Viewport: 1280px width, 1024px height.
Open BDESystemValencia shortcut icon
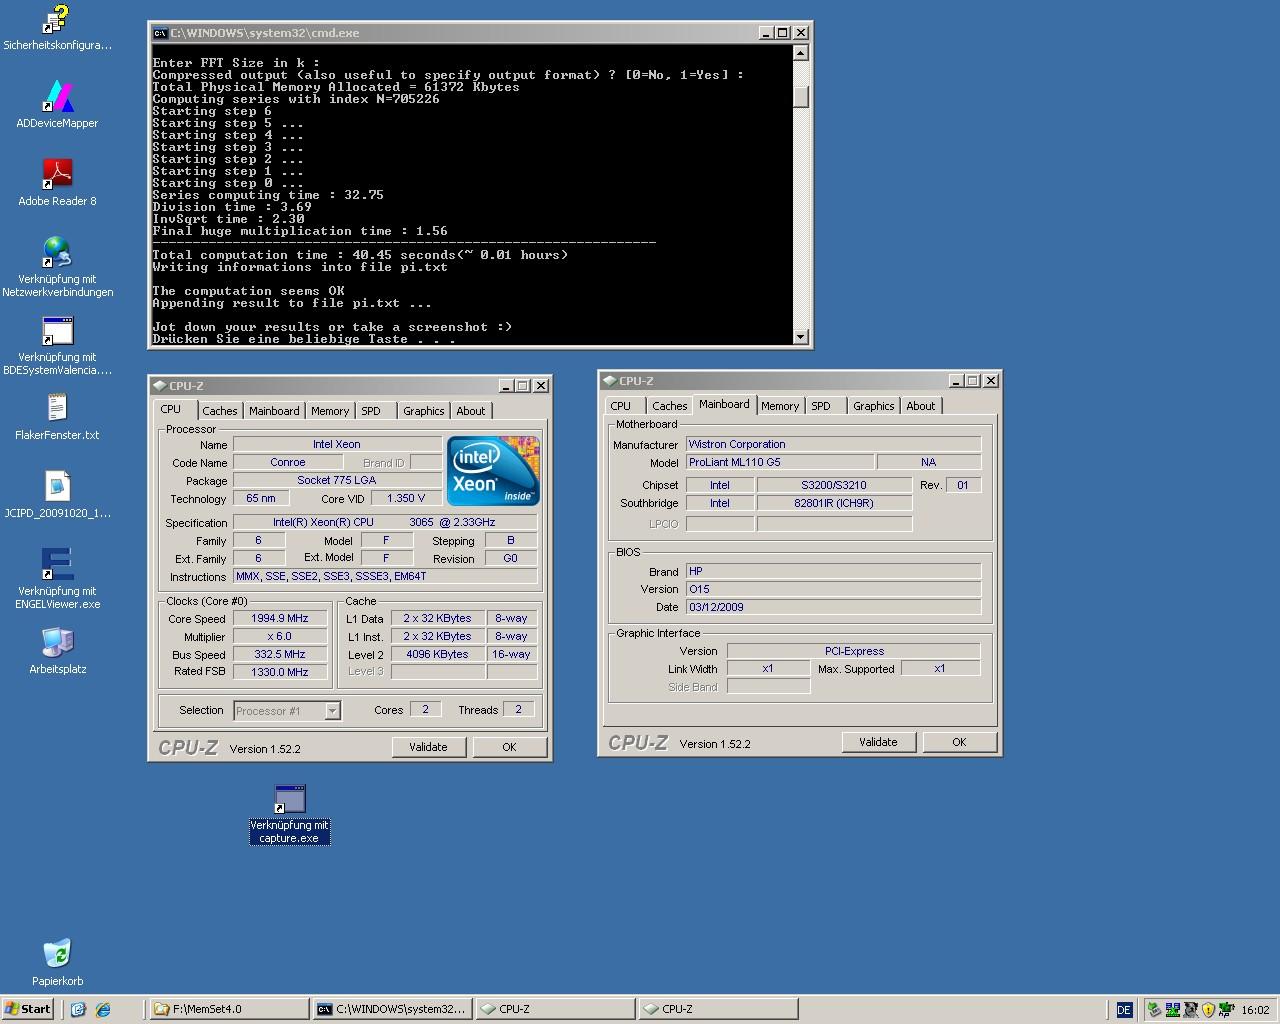pos(57,330)
